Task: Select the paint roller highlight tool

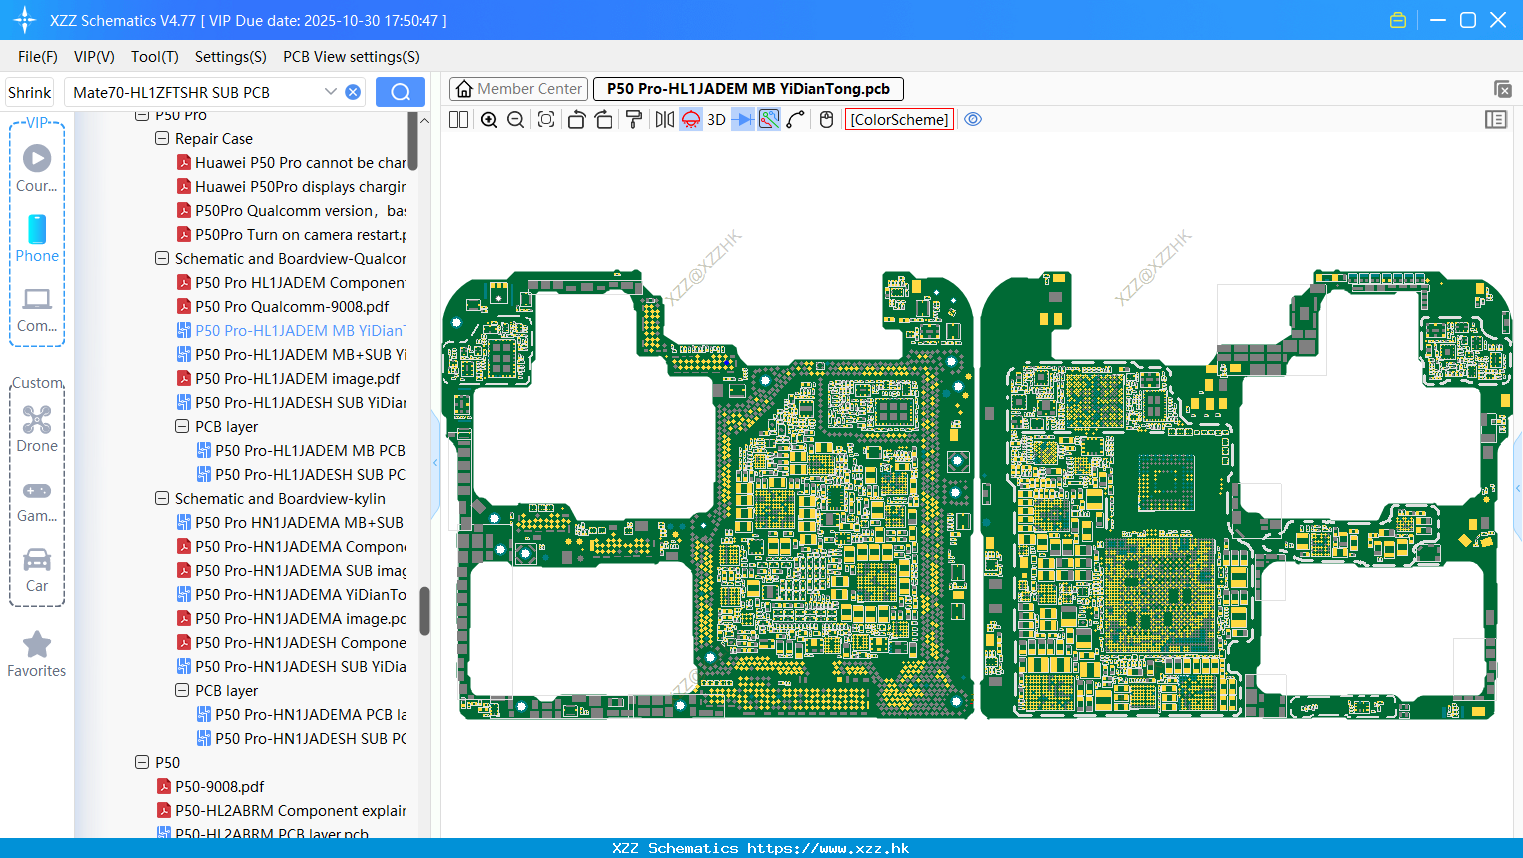Action: coord(633,120)
